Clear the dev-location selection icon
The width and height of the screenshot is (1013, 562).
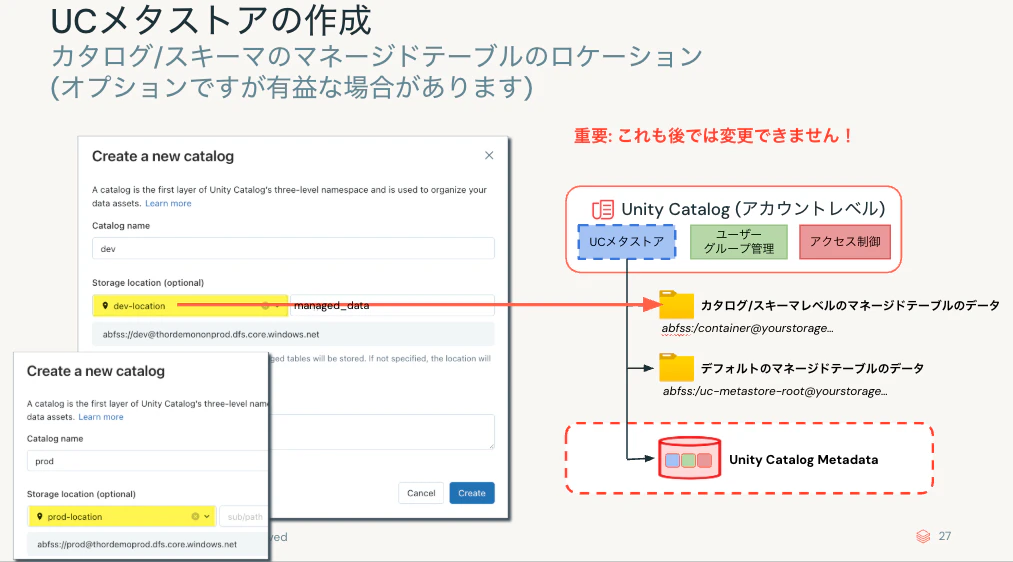click(265, 306)
